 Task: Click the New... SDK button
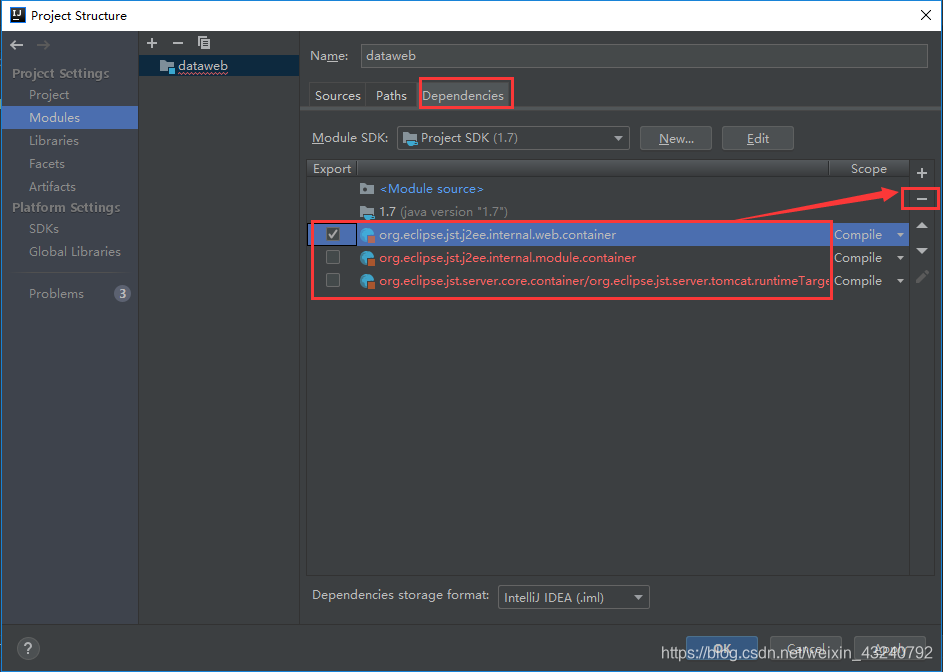[676, 138]
